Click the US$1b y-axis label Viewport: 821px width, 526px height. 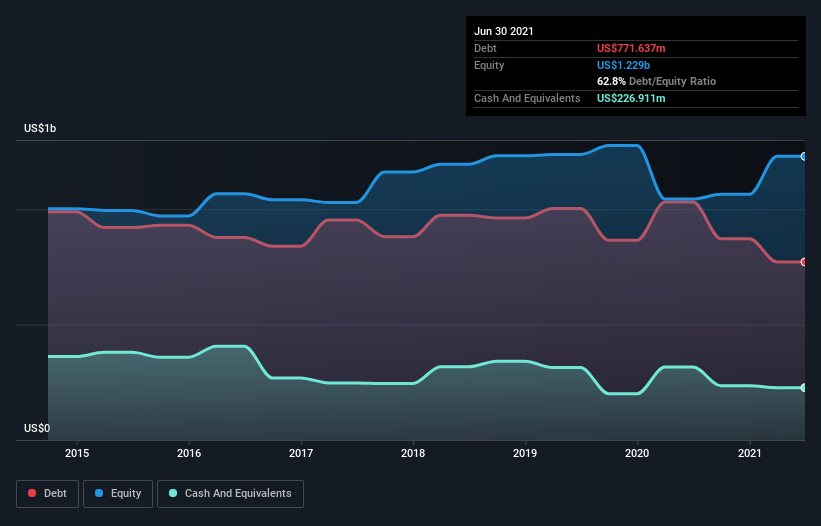[x=40, y=128]
